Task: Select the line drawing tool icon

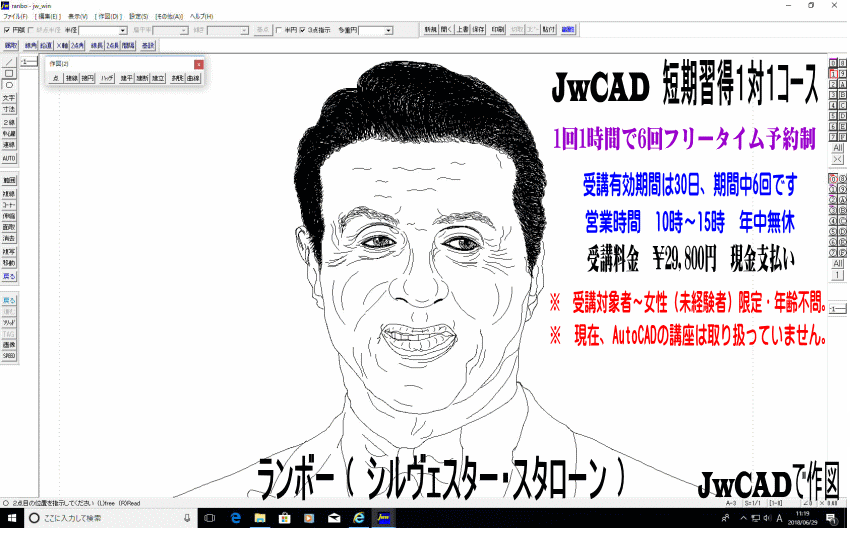Action: pos(9,62)
